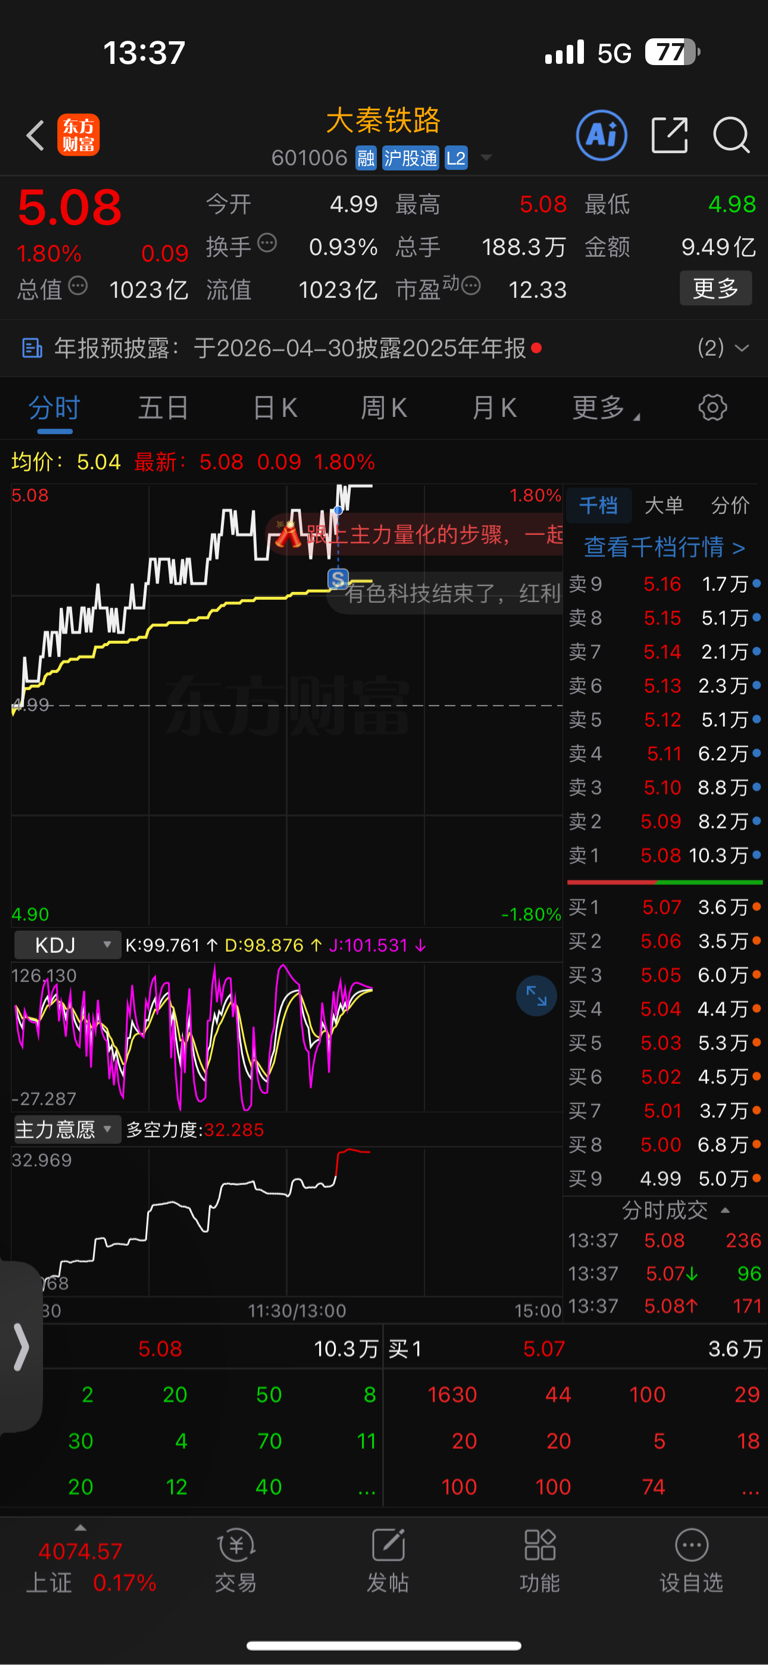Switch to the 五日 tab

pos(163,408)
